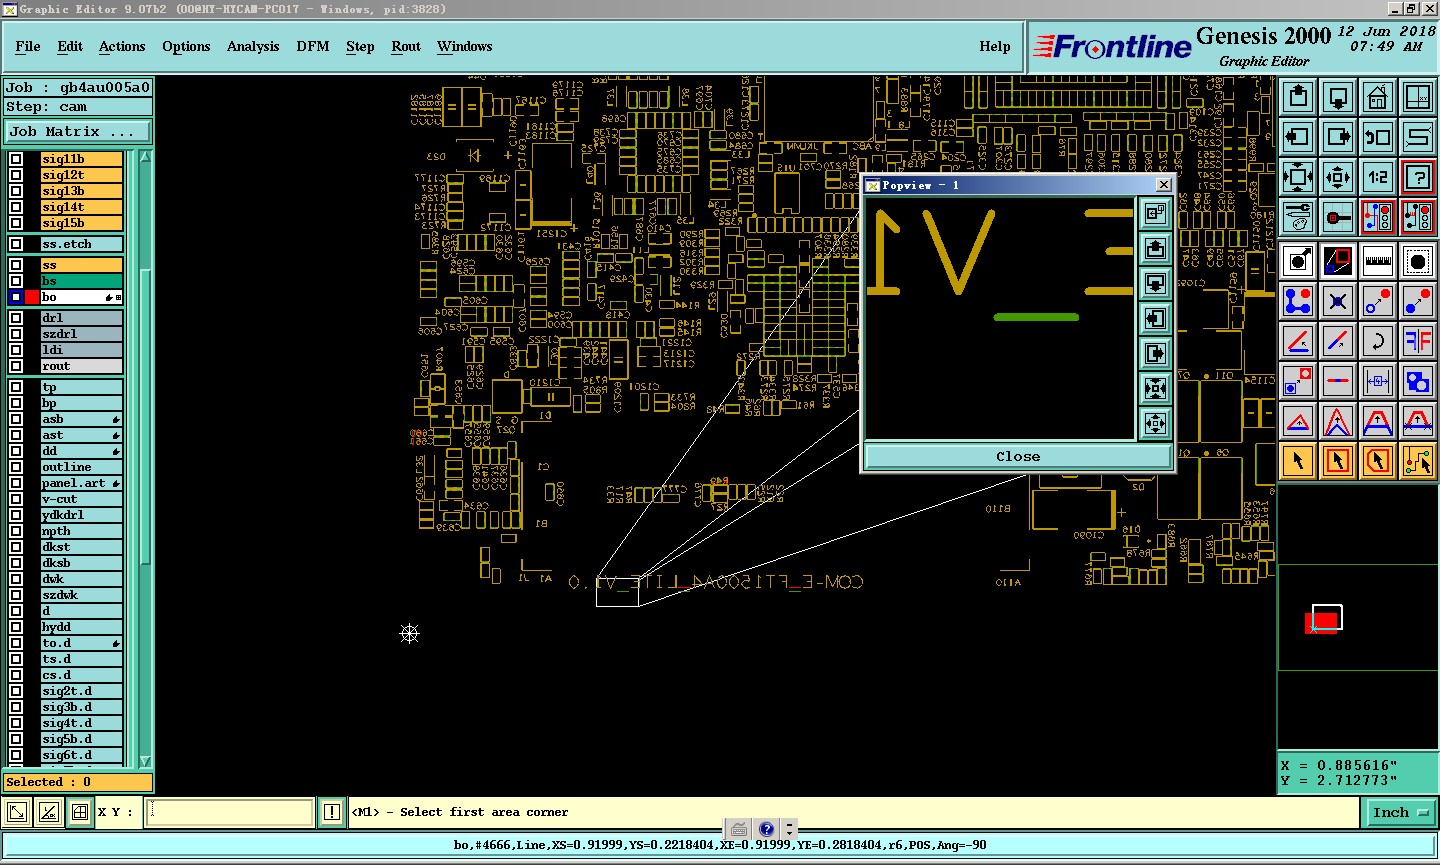
Task: Select the layer named sig14t
Action: [81, 207]
